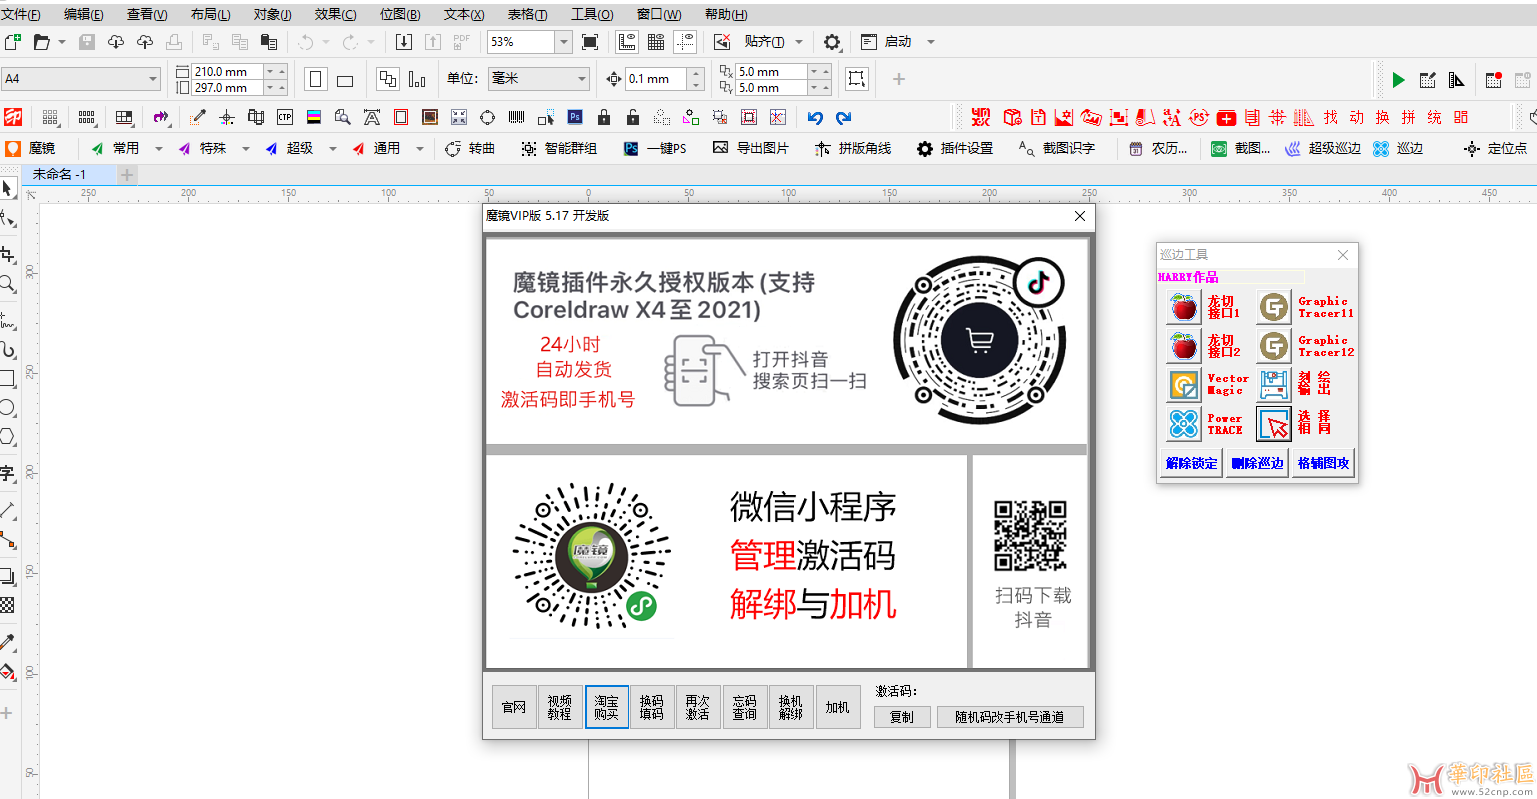Click Graphic Tracer11 icon in 巡边工具
Screen dimensions: 1537x799
click(1273, 307)
